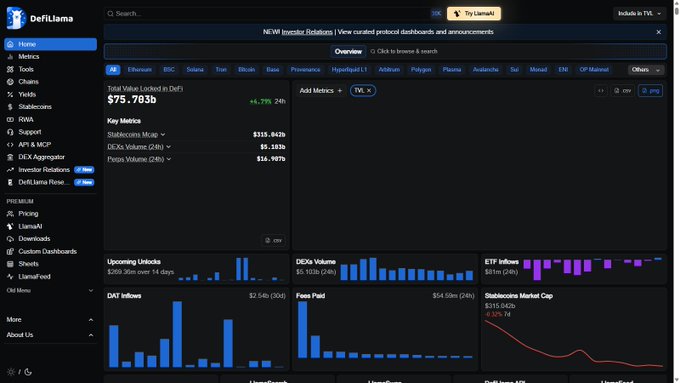Expand the Old Menu section
The height and width of the screenshot is (383, 680).
[50, 291]
